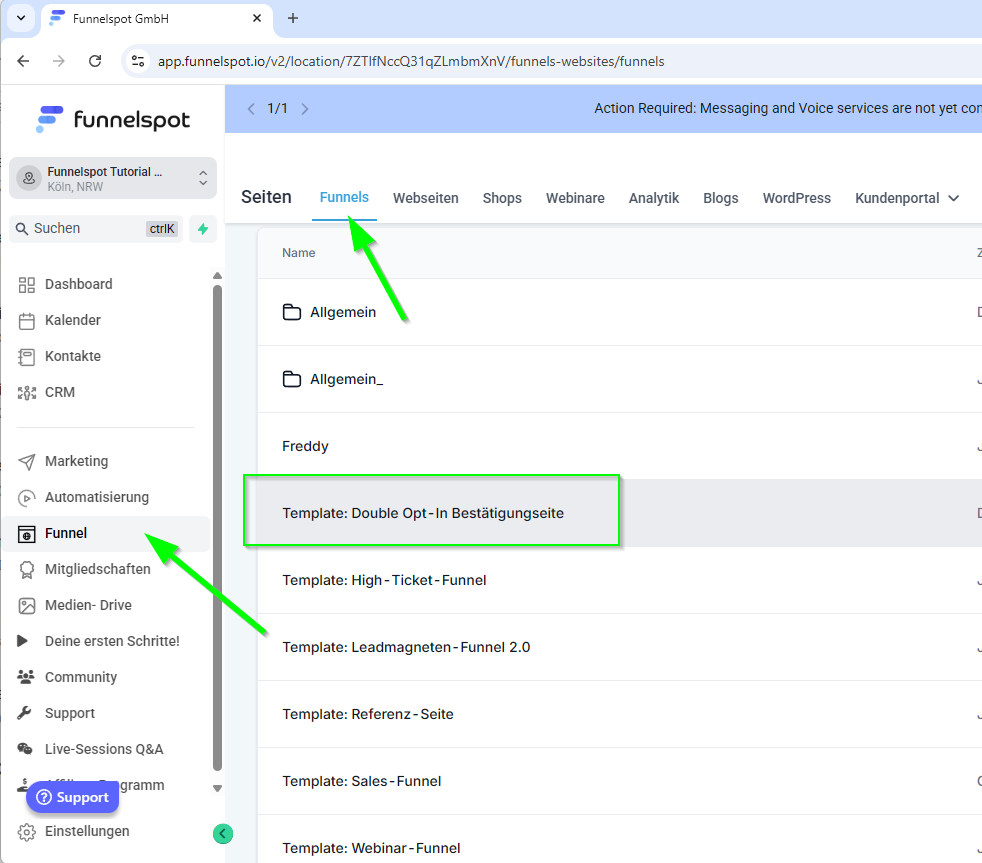Screen dimensions: 982x863
Task: Click the sidebar scrollbar down arrow
Action: 217,788
